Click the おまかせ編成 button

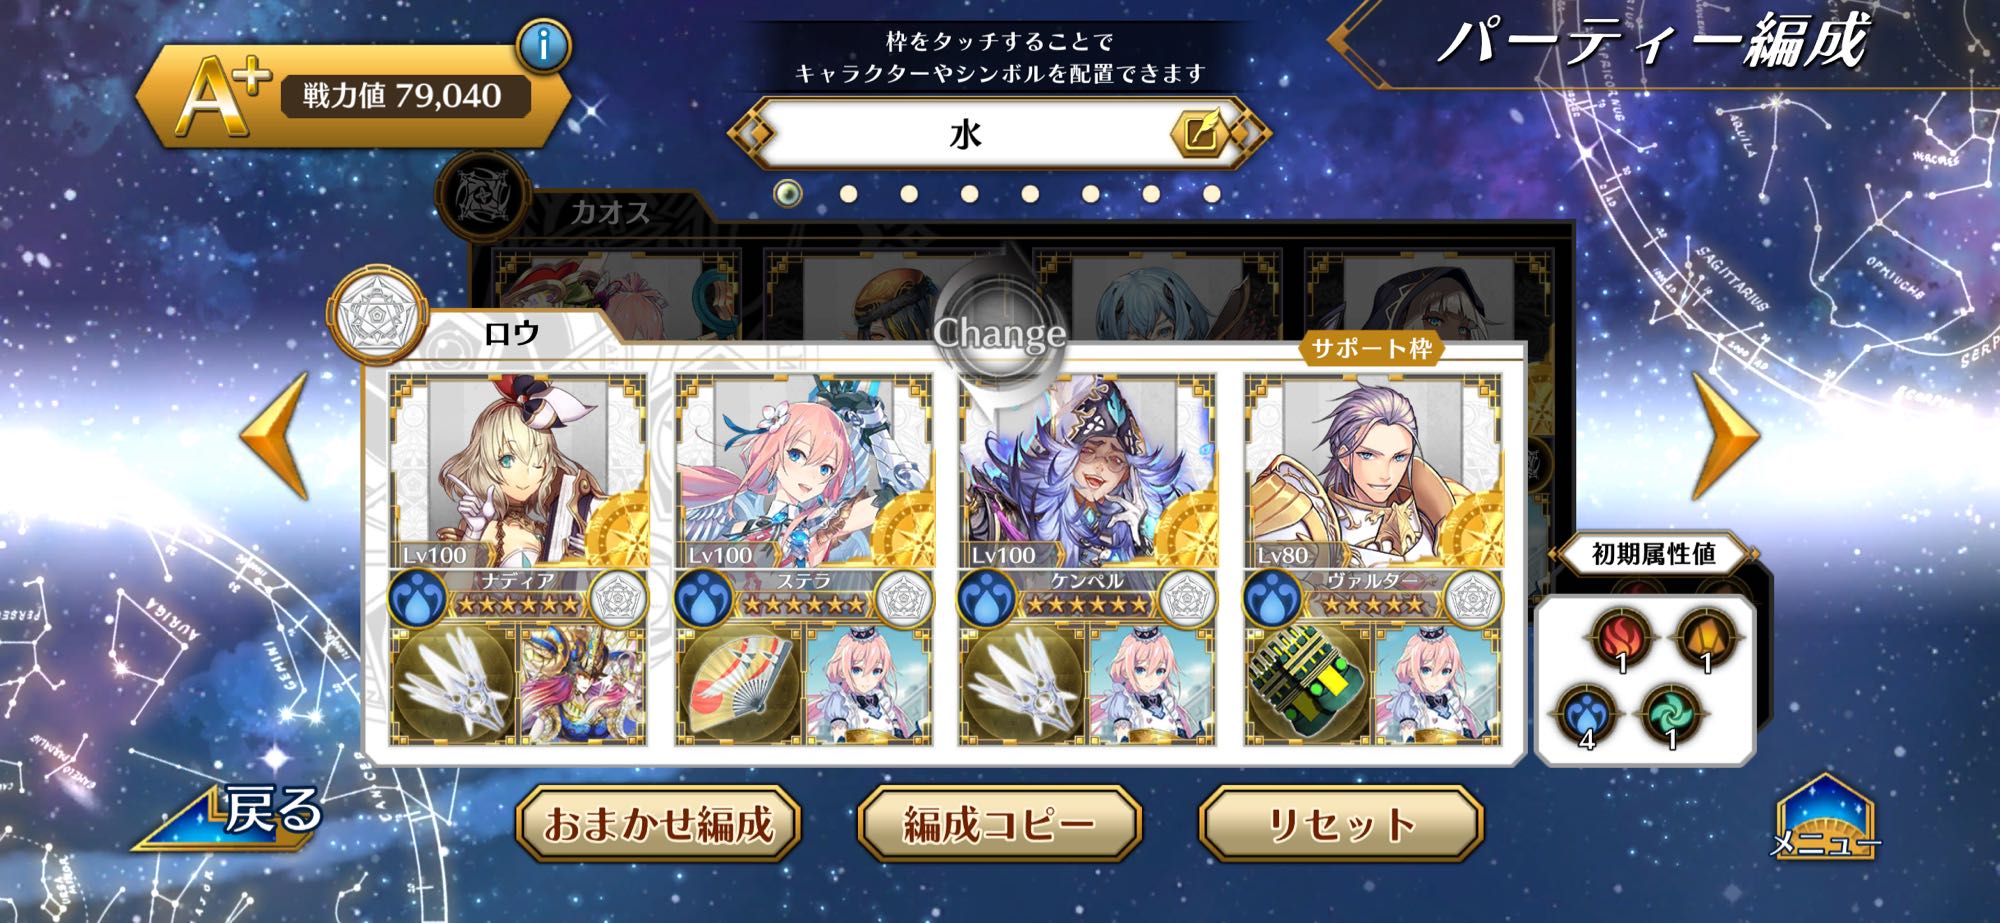click(659, 825)
